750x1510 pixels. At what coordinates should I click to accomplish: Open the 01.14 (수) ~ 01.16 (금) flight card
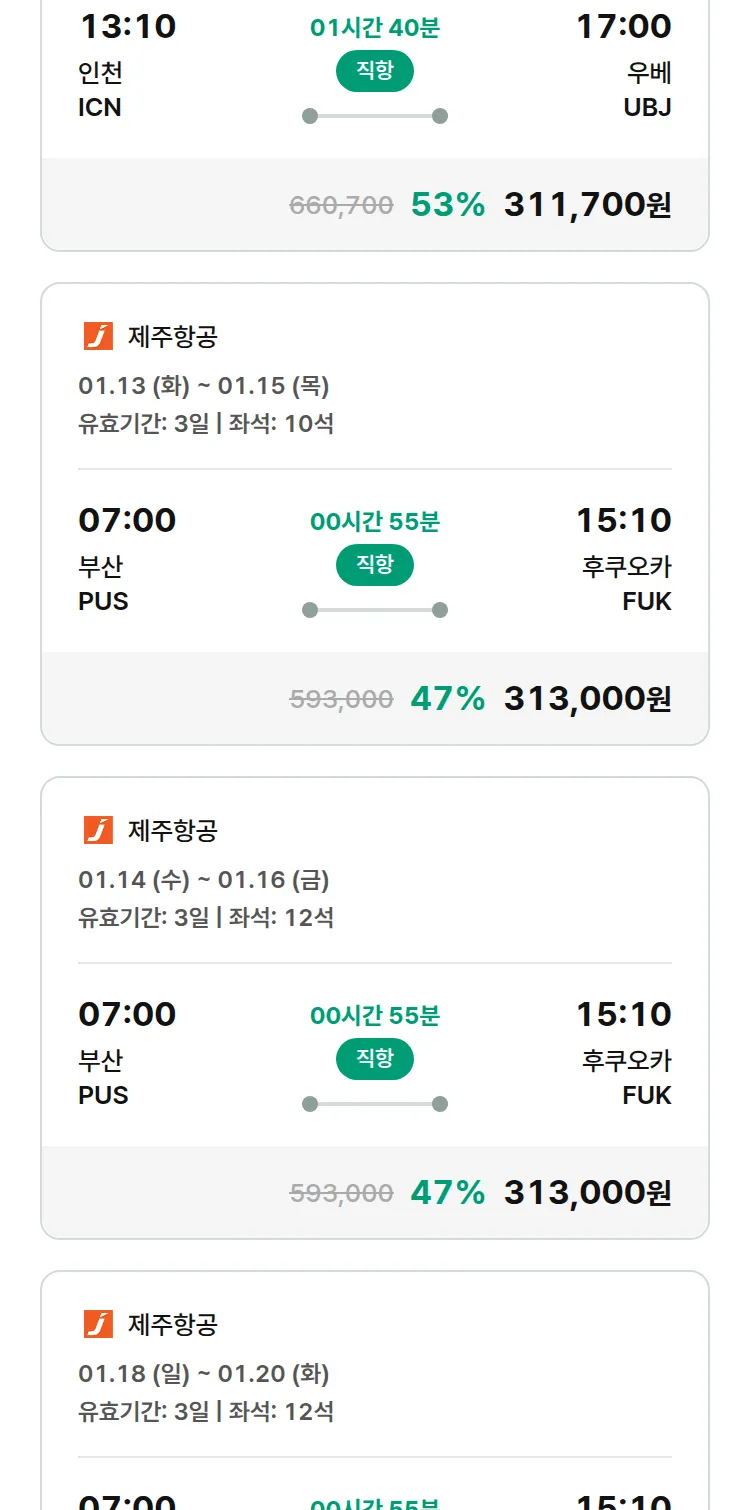pos(204,880)
